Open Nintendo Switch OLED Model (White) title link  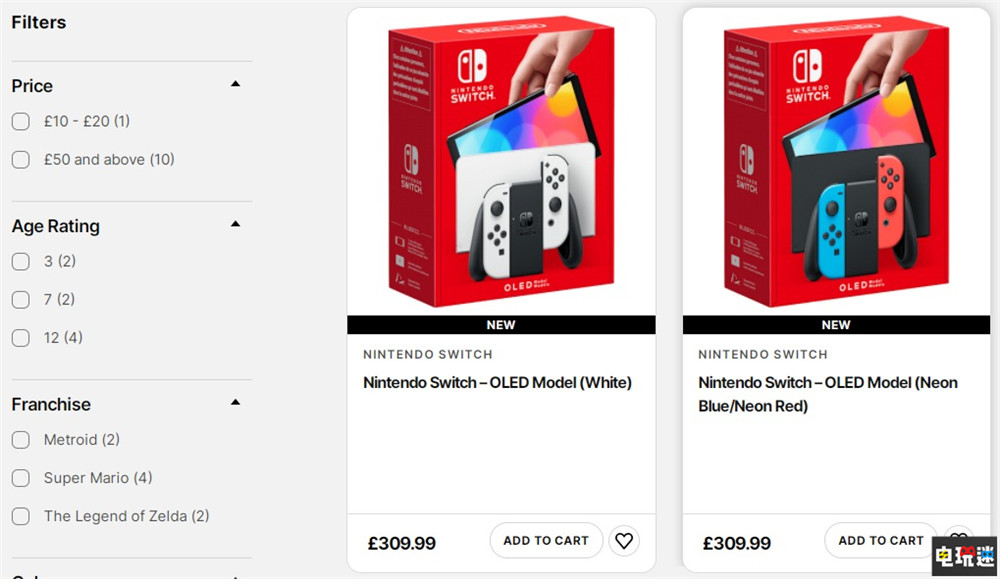(497, 382)
